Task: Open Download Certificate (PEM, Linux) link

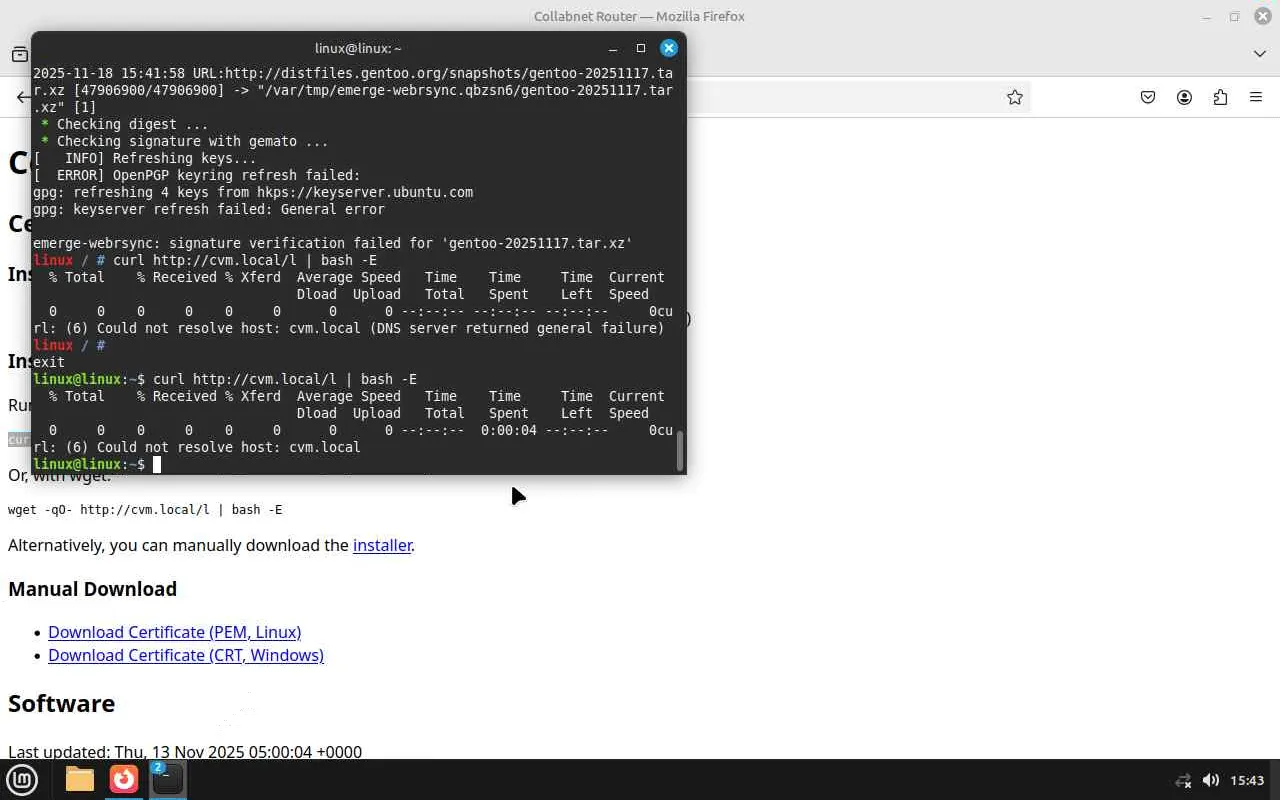Action: tap(174, 632)
